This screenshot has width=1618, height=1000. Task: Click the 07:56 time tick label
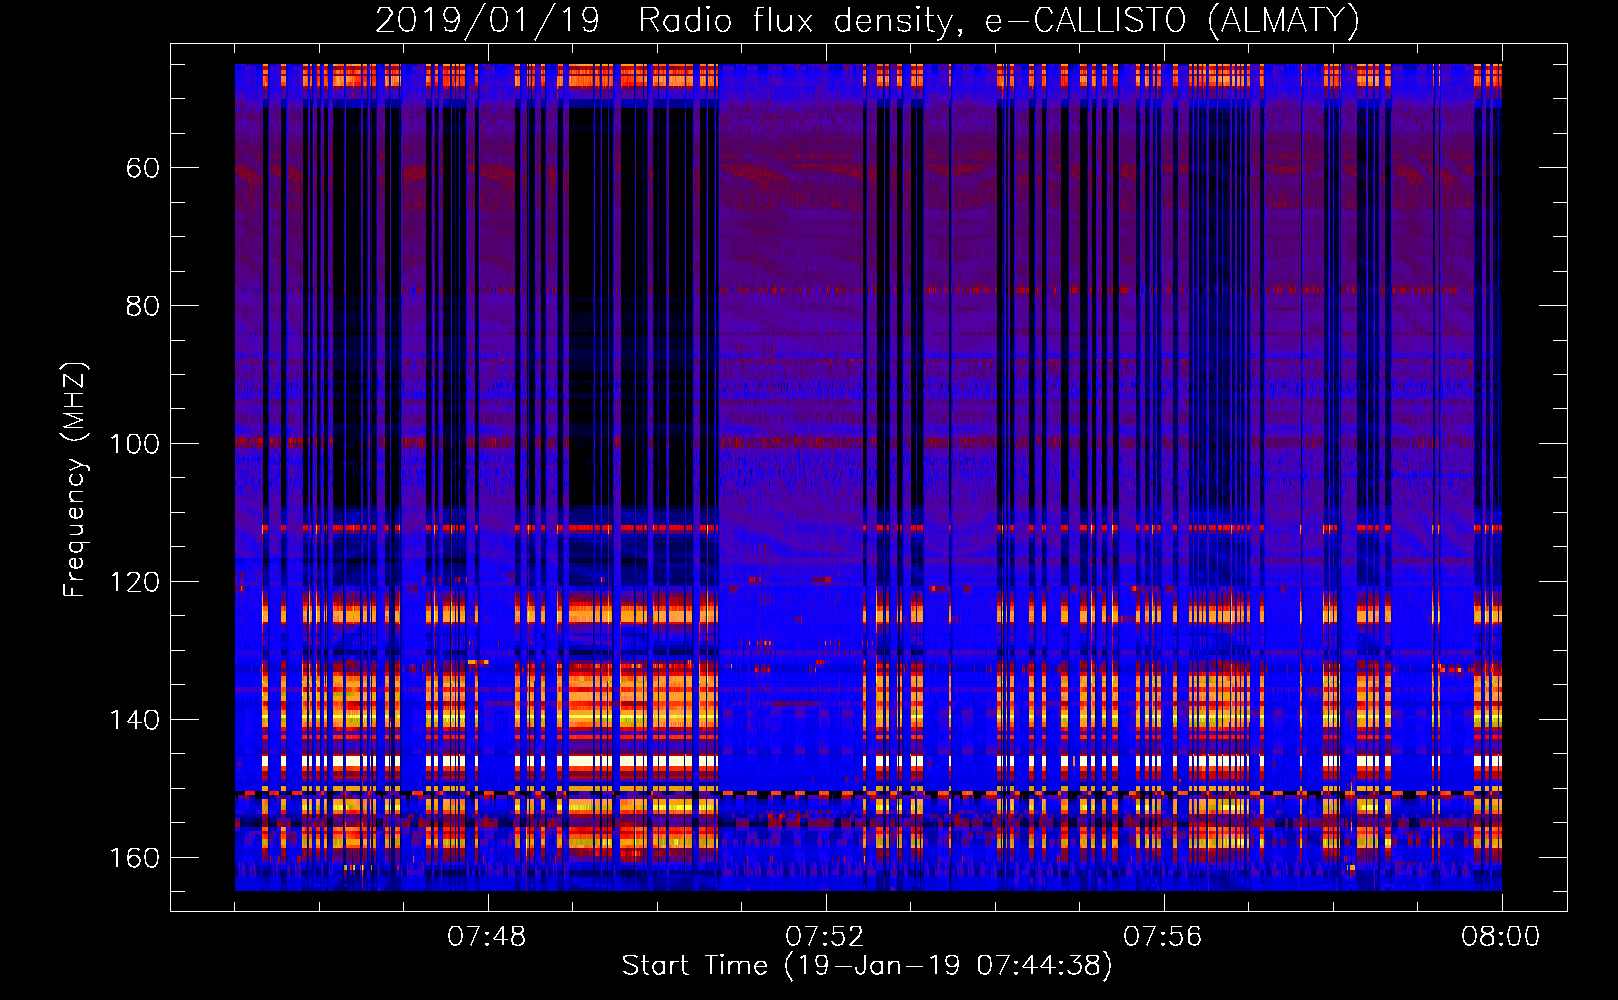[1163, 936]
